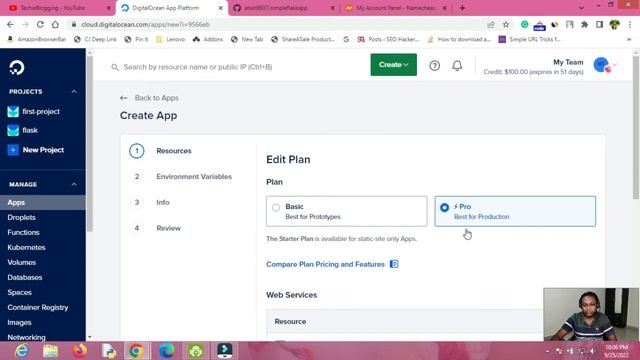Open AmazonBrowserBar bookmark
The height and width of the screenshot is (360, 640).
pyautogui.click(x=37, y=39)
